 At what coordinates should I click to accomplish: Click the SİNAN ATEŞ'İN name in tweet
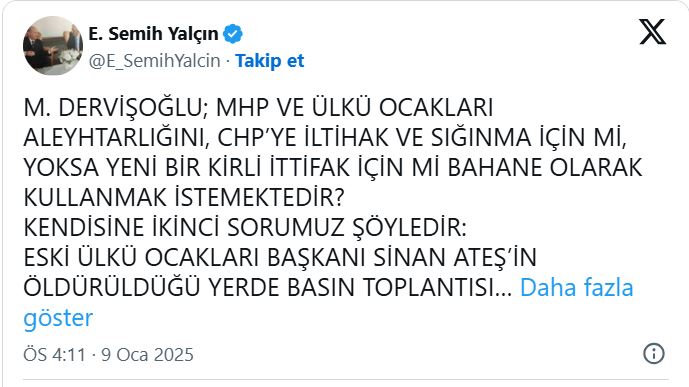455,257
